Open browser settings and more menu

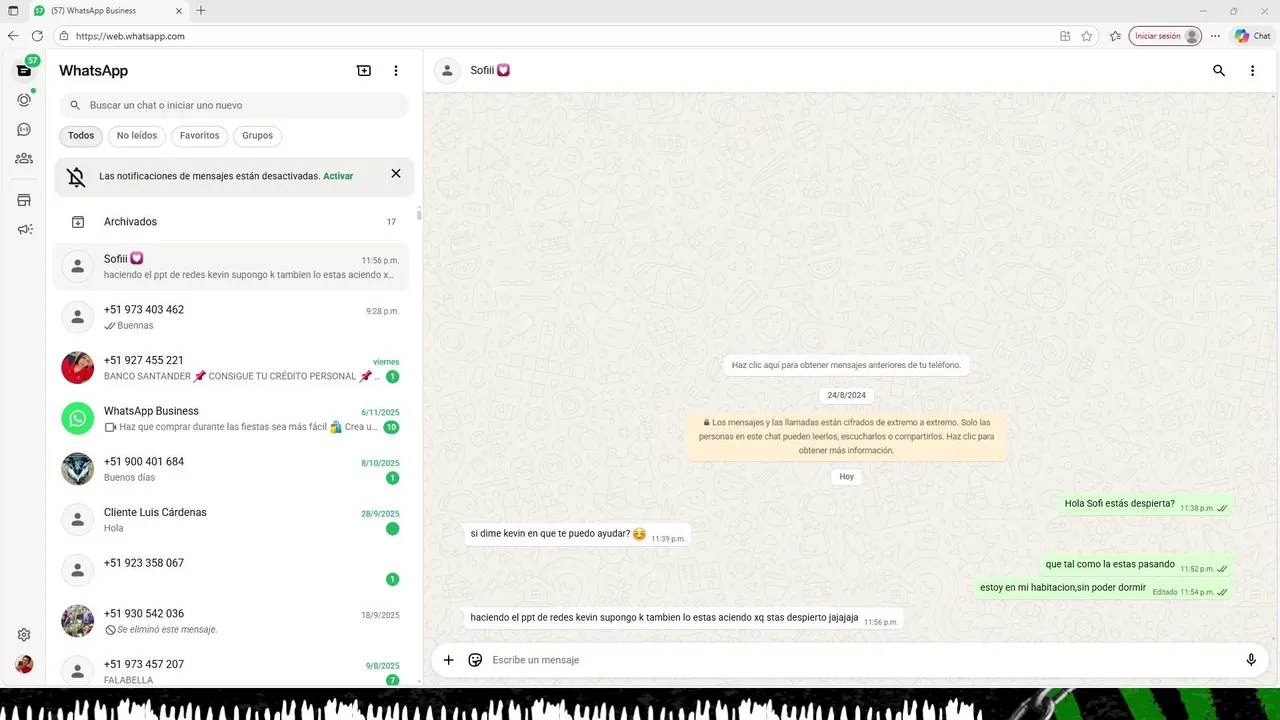click(x=1215, y=36)
